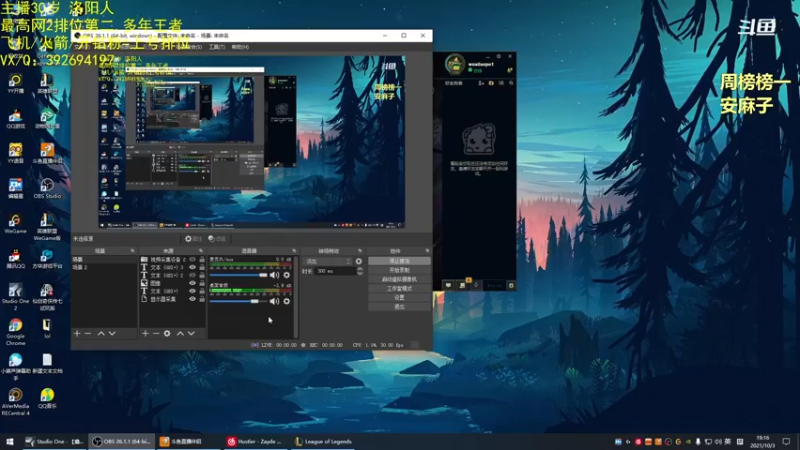Click the search icon in the League friends window
Viewport: 800px width, 450px height.
click(511, 83)
